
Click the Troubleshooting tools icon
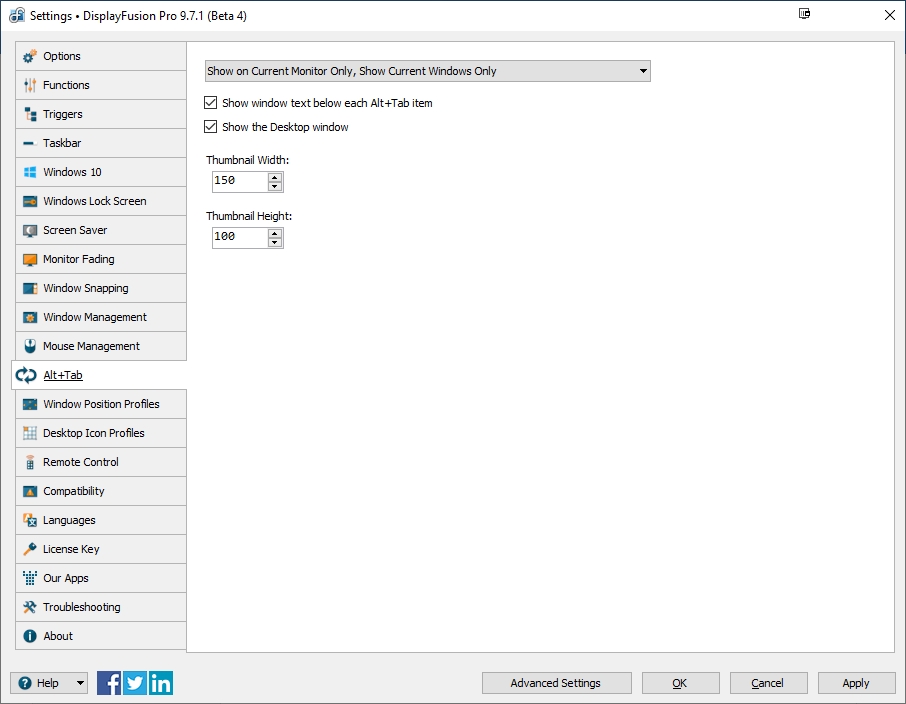point(30,607)
